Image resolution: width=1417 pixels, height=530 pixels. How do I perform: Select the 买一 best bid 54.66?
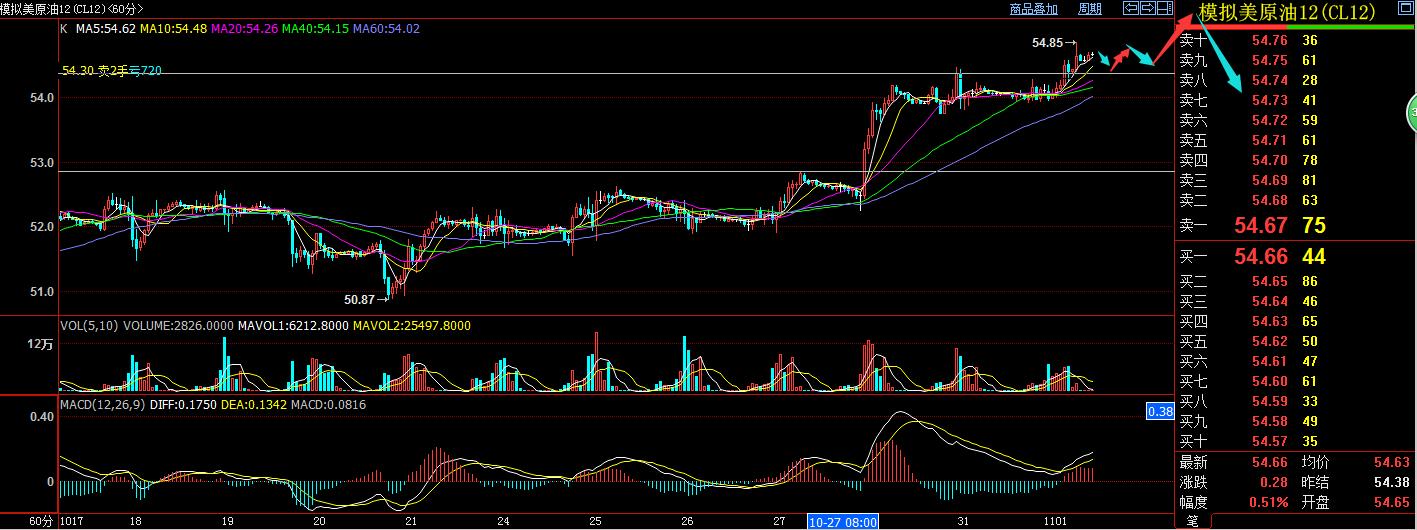tap(1261, 257)
